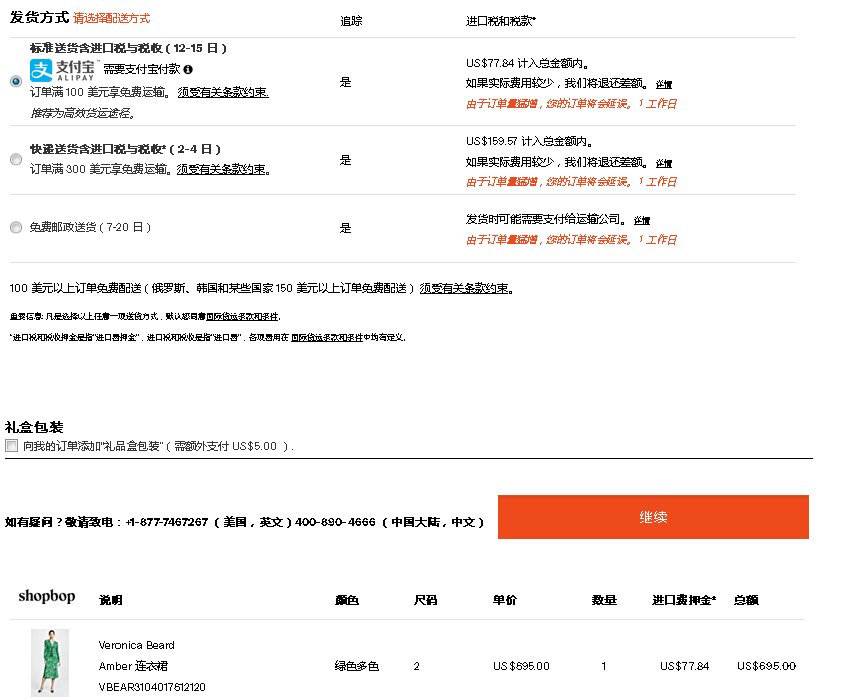The image size is (844, 700).
Task: Click the quantity value 1
Action: [604, 667]
